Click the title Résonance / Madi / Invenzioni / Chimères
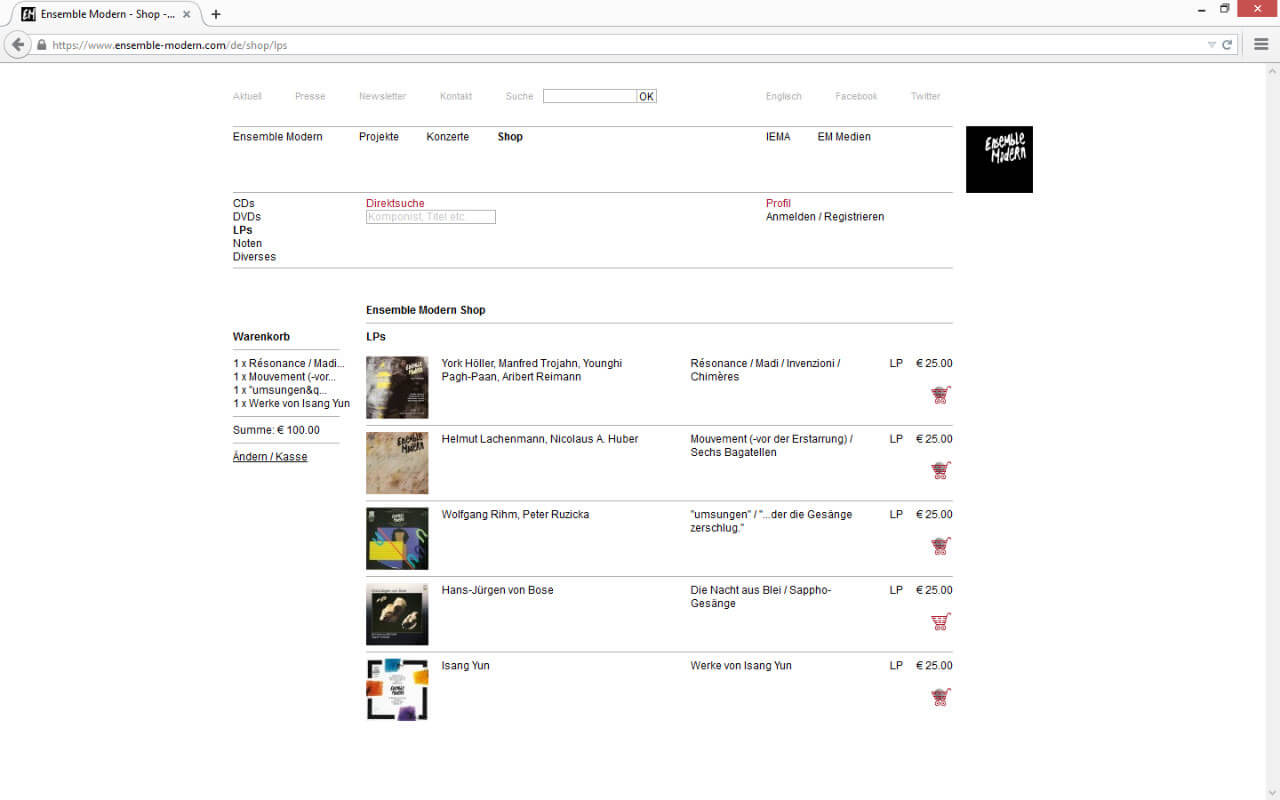 pos(765,370)
